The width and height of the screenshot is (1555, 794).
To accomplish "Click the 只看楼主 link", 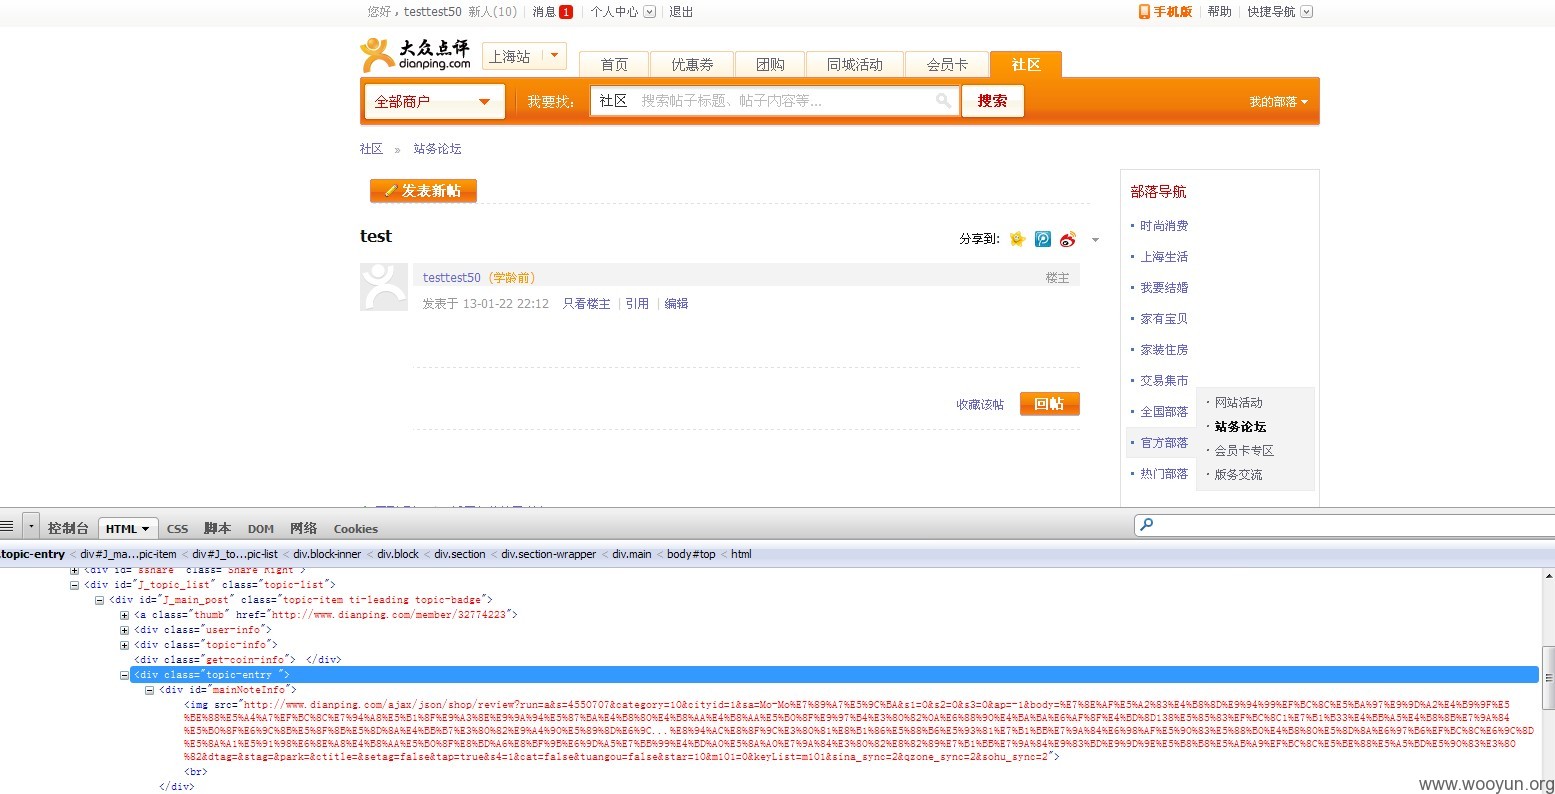I will pyautogui.click(x=586, y=304).
